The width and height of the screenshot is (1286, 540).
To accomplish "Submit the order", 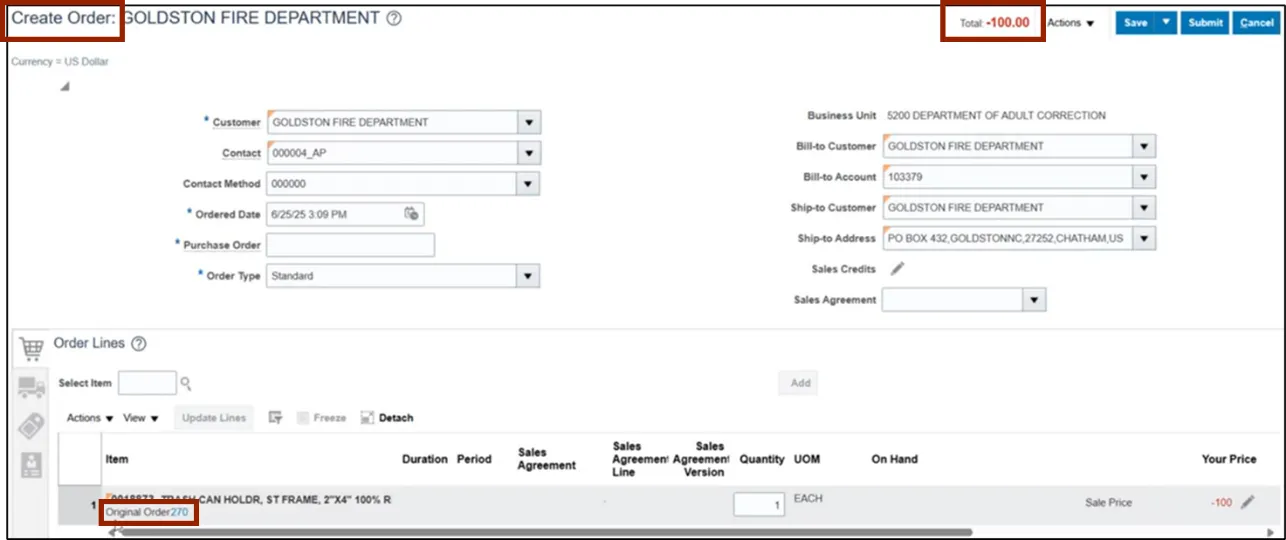I will coord(1205,23).
